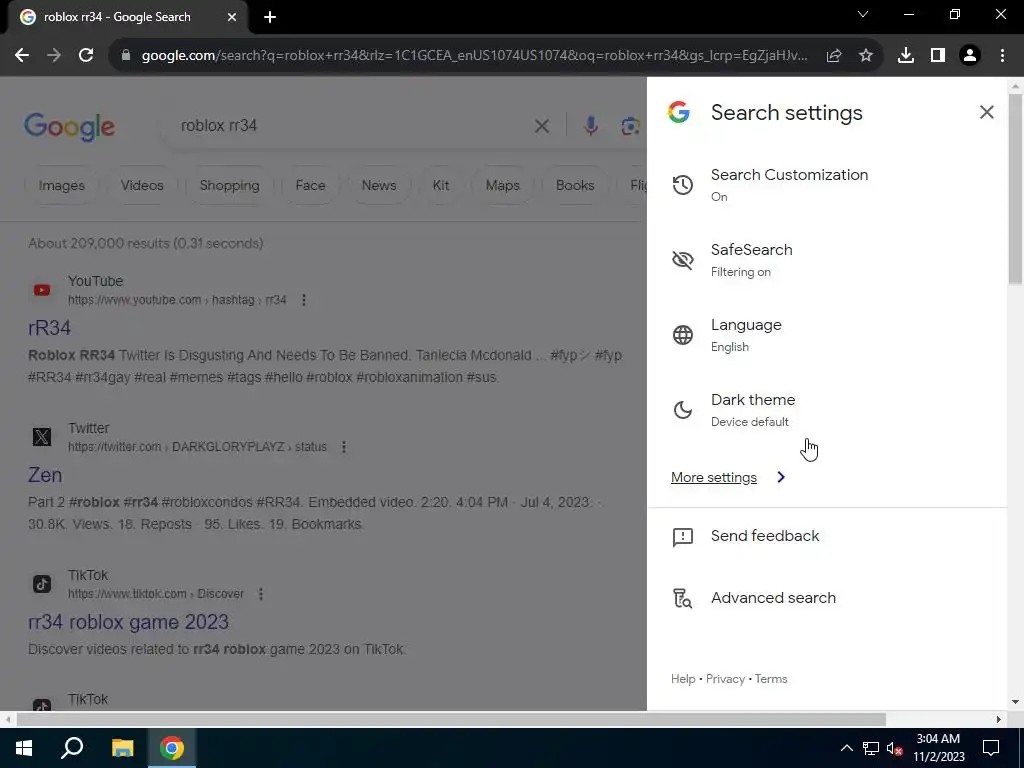Viewport: 1024px width, 768px height.
Task: Click the Google logo in settings panel
Action: point(679,112)
